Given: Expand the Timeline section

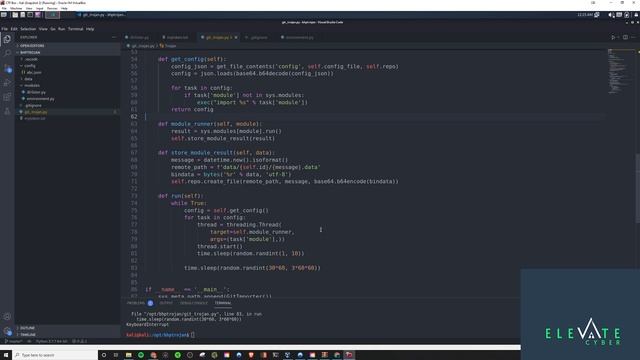Looking at the screenshot, I should click(67, 334).
